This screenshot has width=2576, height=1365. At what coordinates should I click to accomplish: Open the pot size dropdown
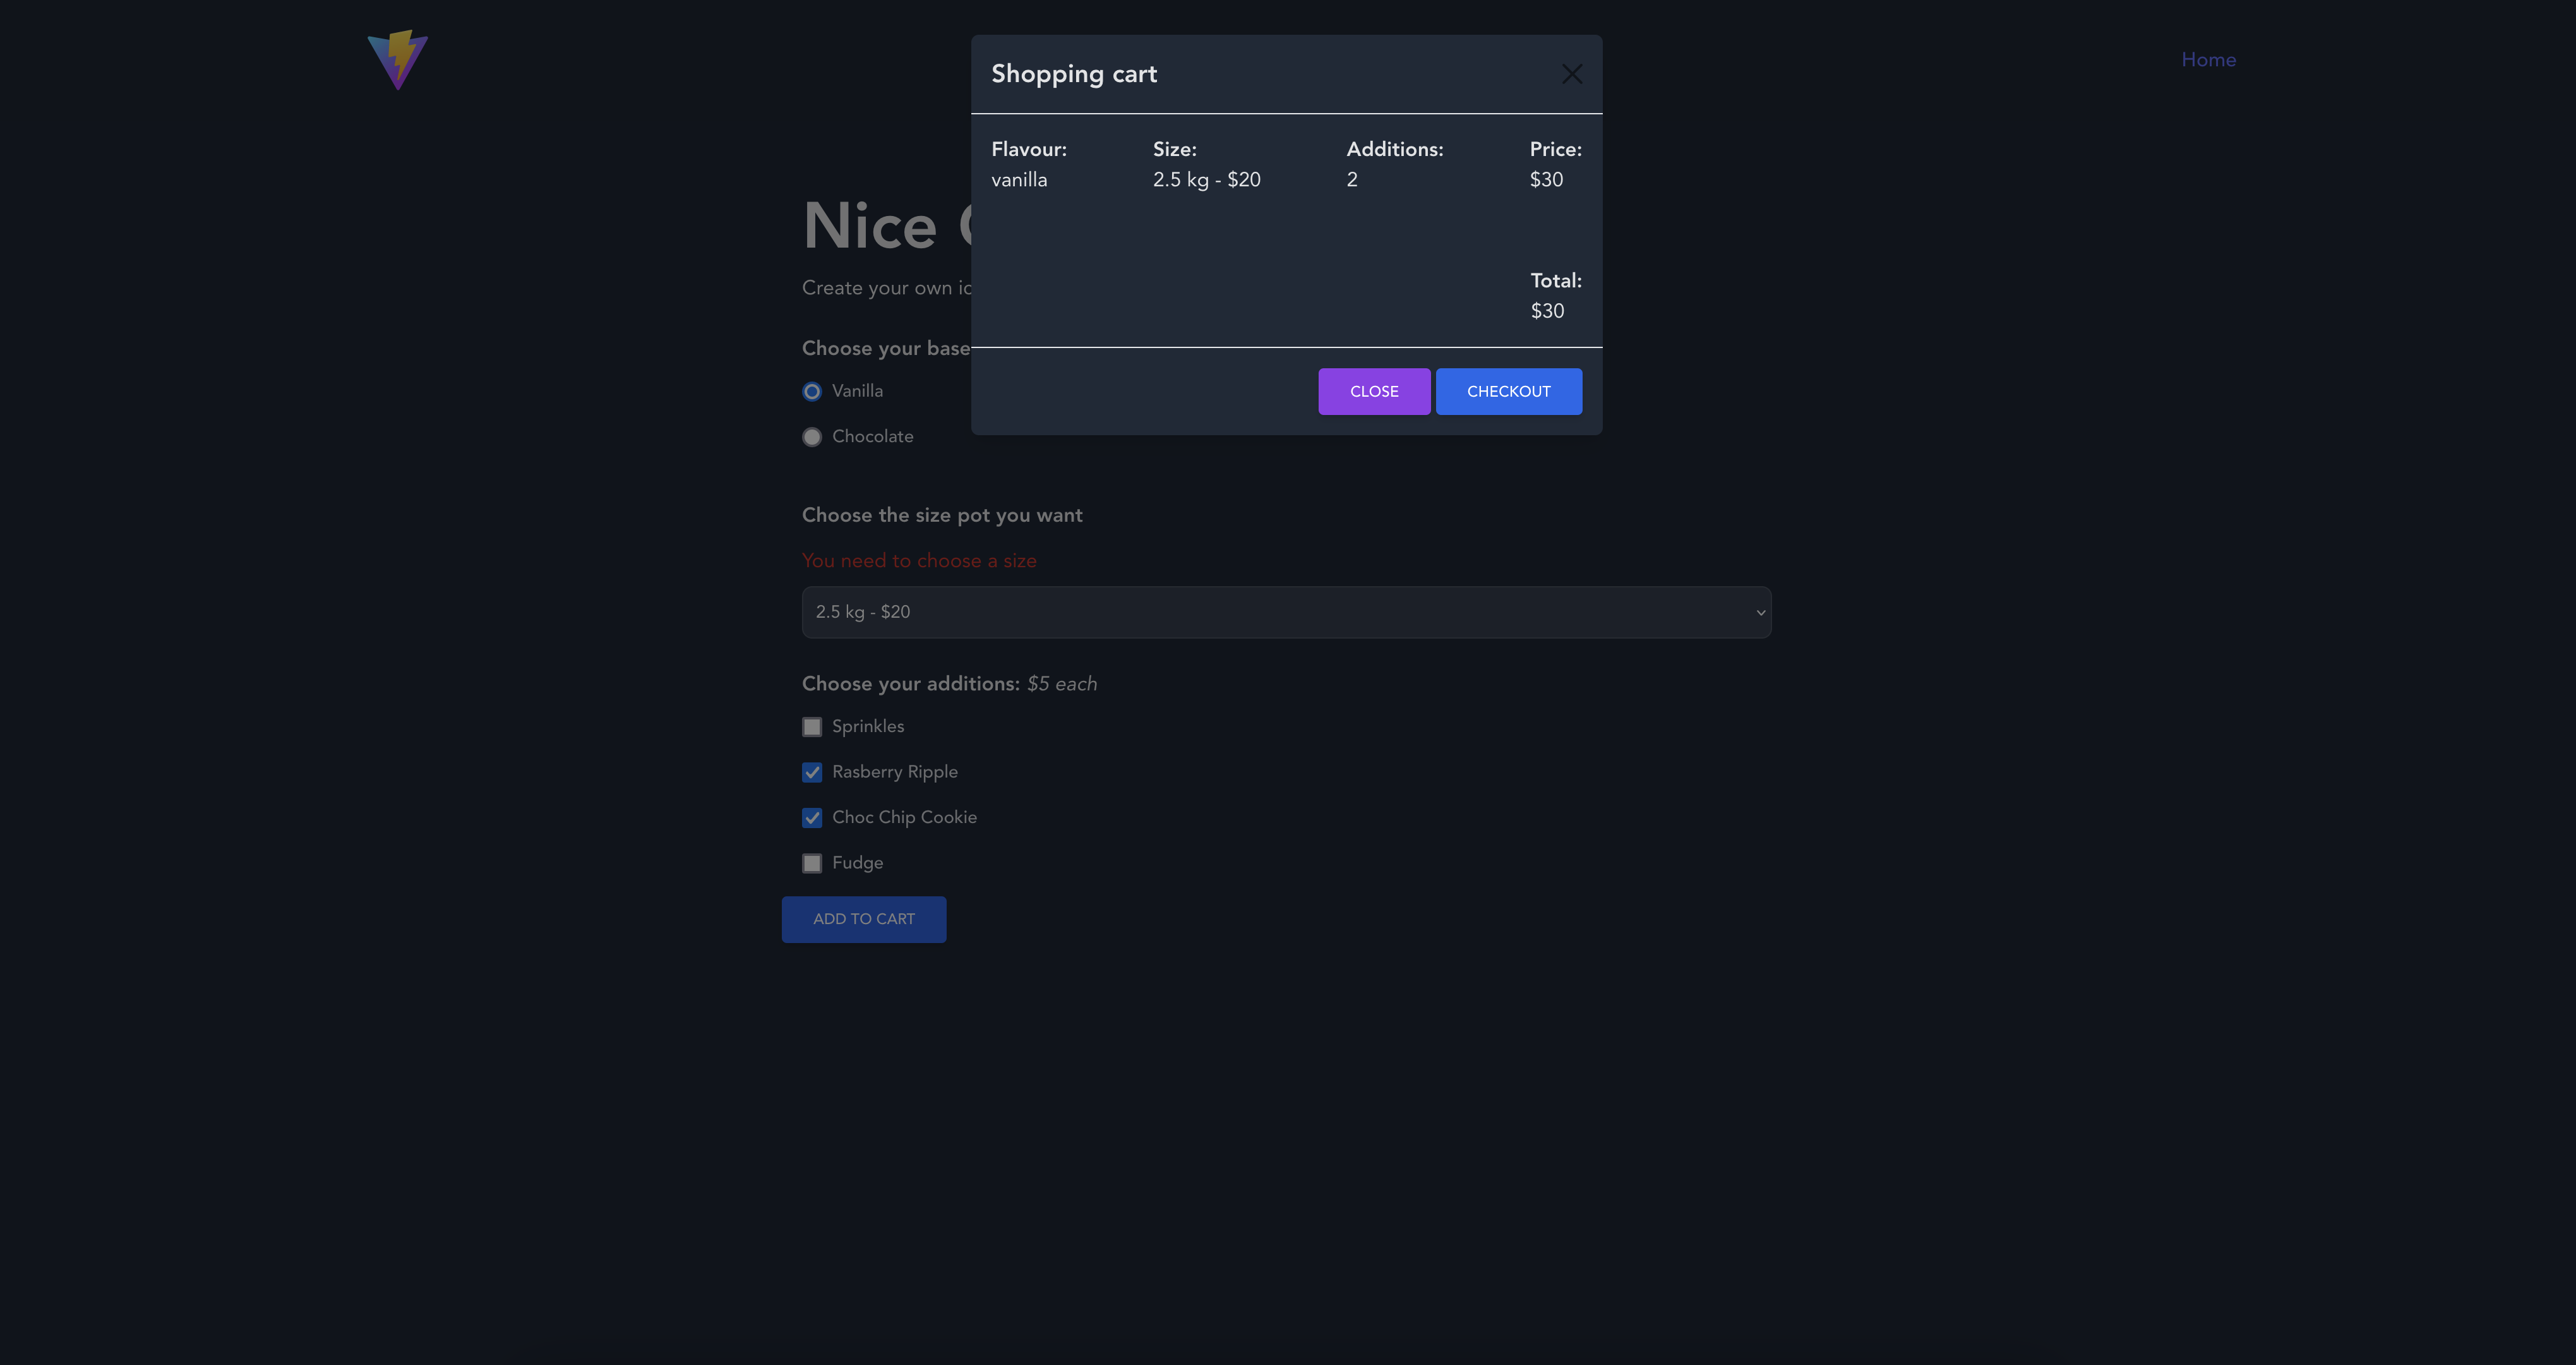(x=1285, y=612)
